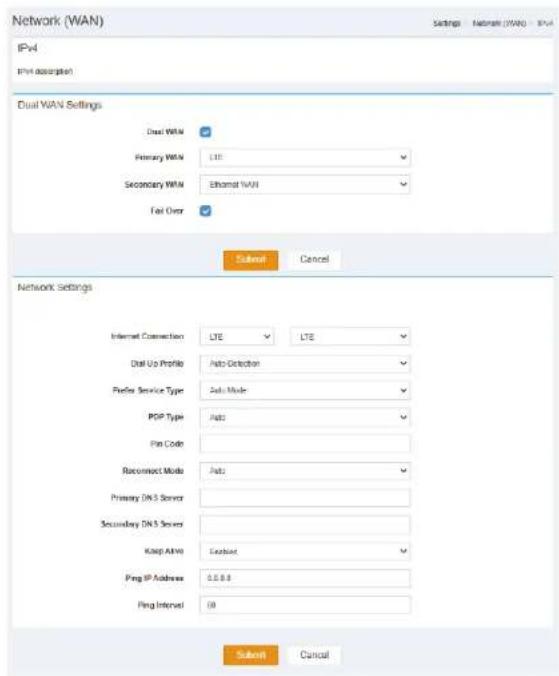Click the Pin Code input field
This screenshot has height=676, width=559.
[x=305, y=444]
